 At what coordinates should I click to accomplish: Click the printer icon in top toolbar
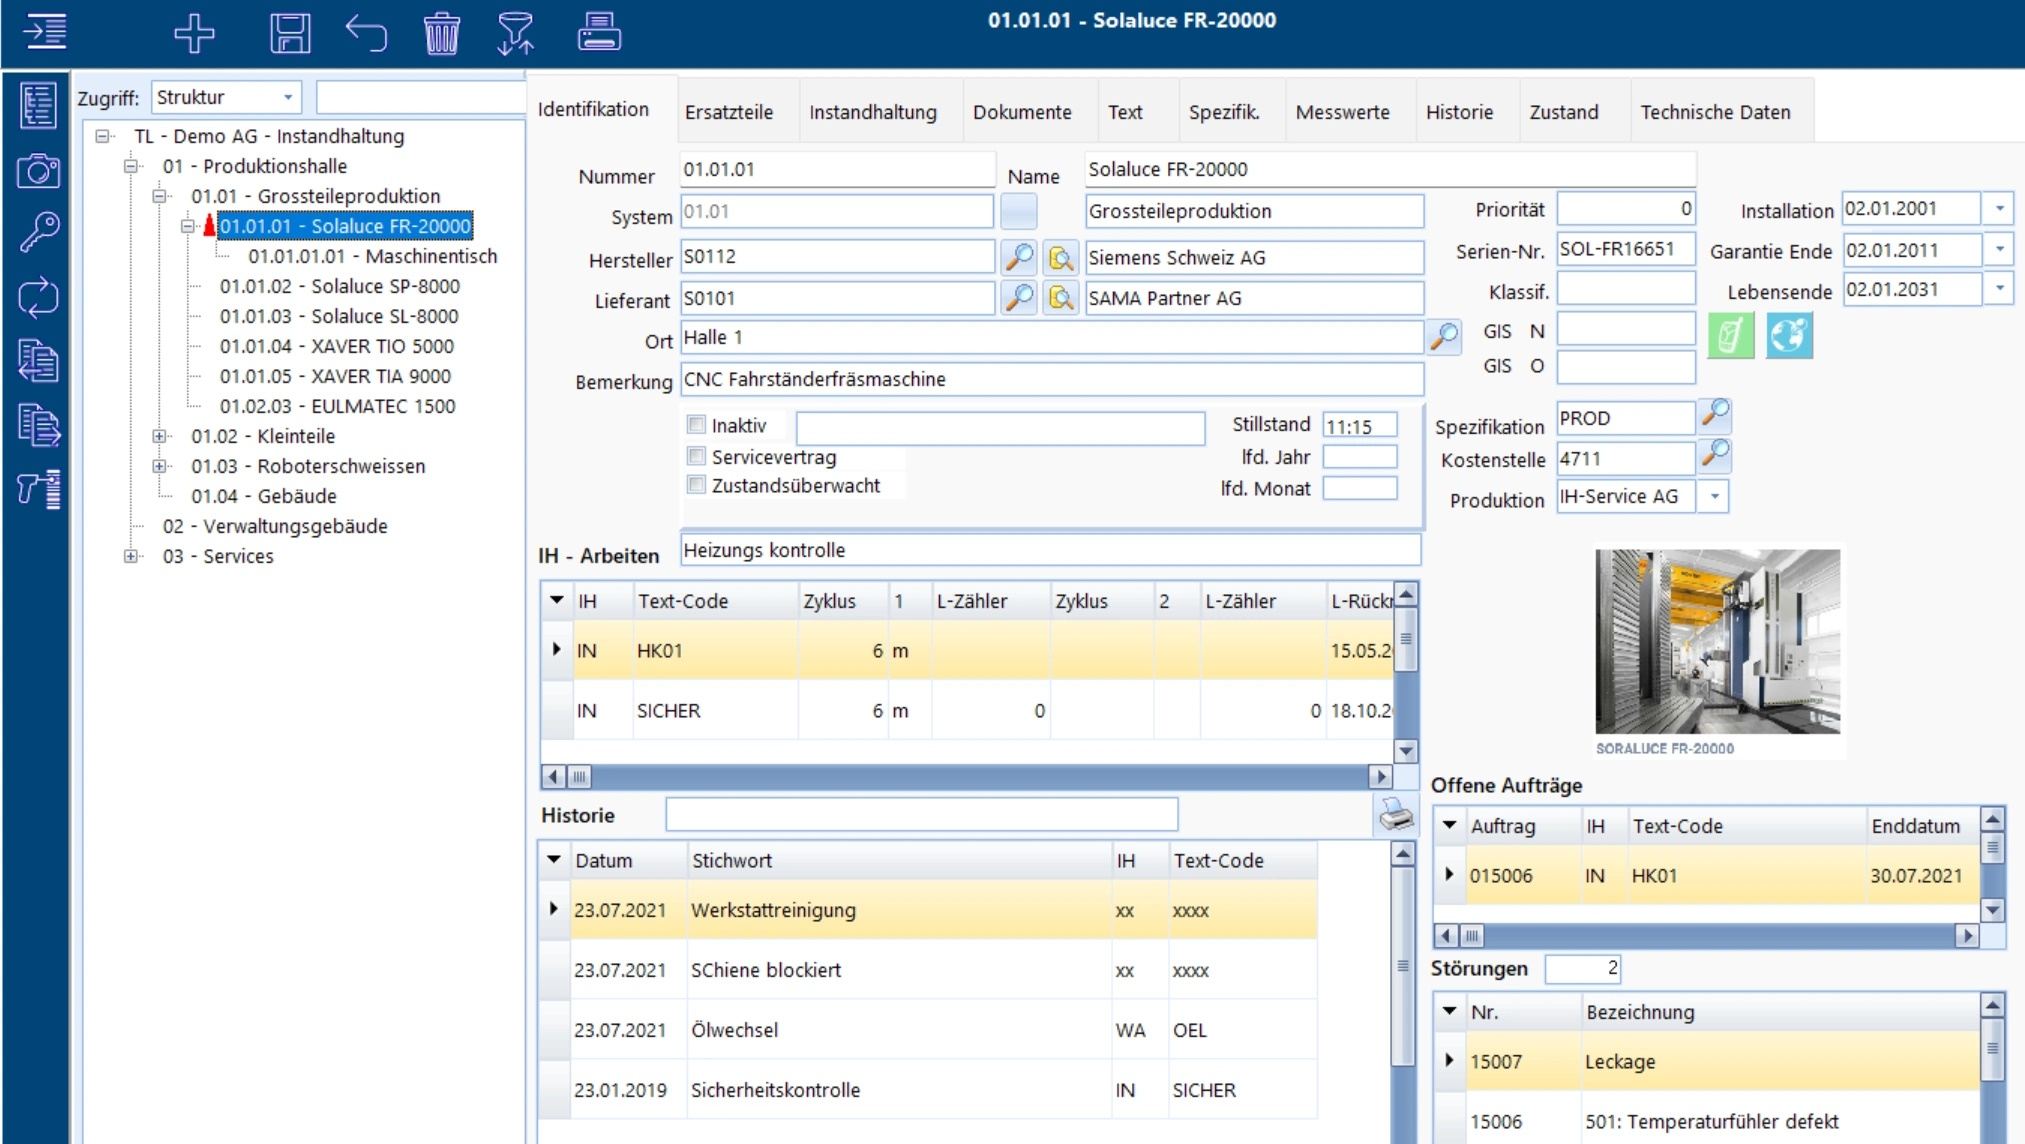click(599, 33)
